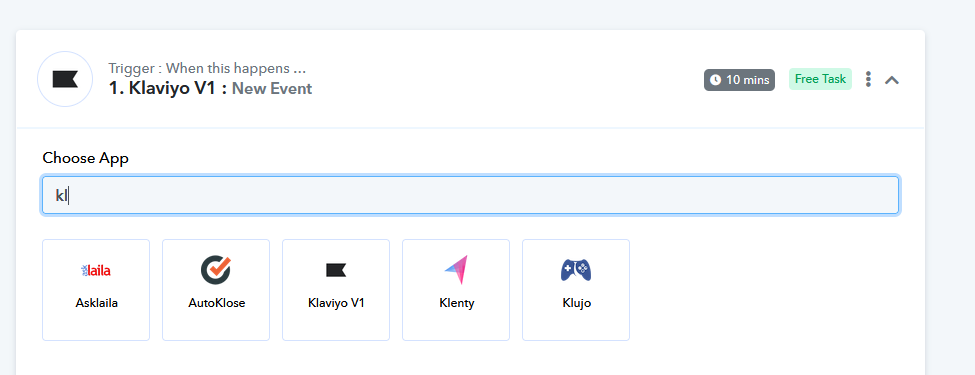Image resolution: width=975 pixels, height=375 pixels.
Task: Open the three-dot options menu
Action: click(869, 79)
